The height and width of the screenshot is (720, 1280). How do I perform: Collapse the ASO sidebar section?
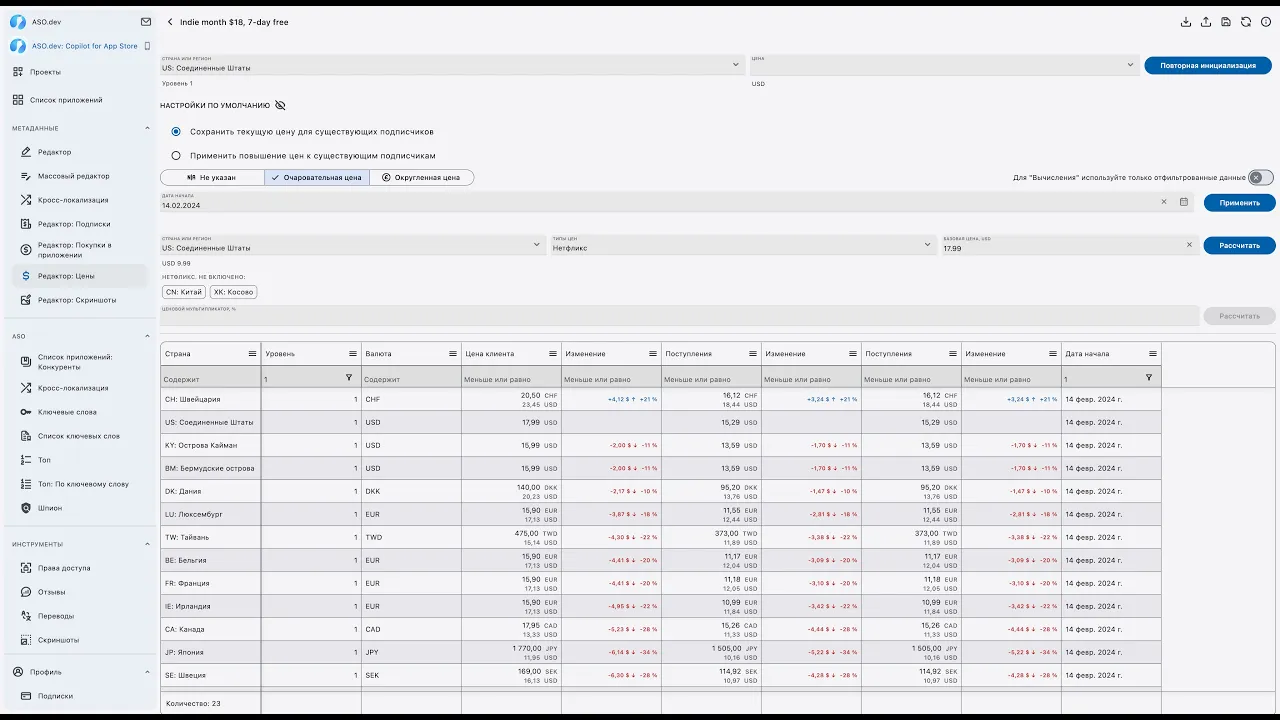pyautogui.click(x=147, y=336)
